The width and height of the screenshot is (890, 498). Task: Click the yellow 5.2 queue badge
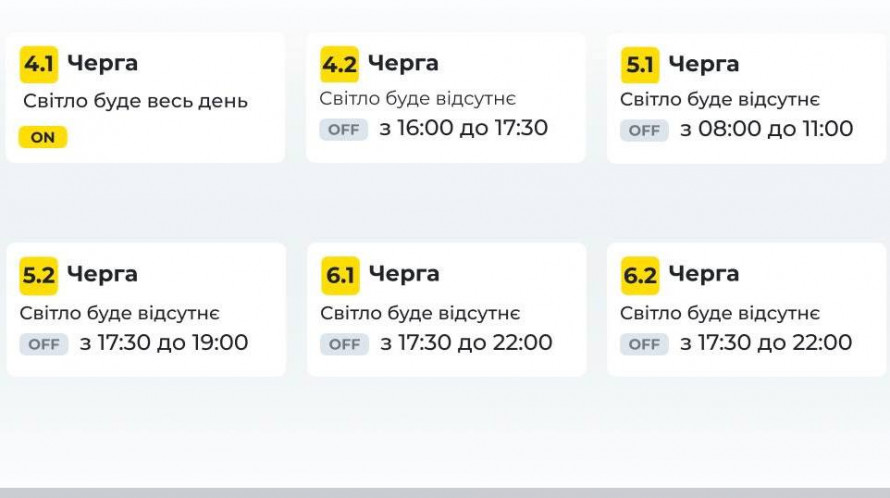pos(39,275)
